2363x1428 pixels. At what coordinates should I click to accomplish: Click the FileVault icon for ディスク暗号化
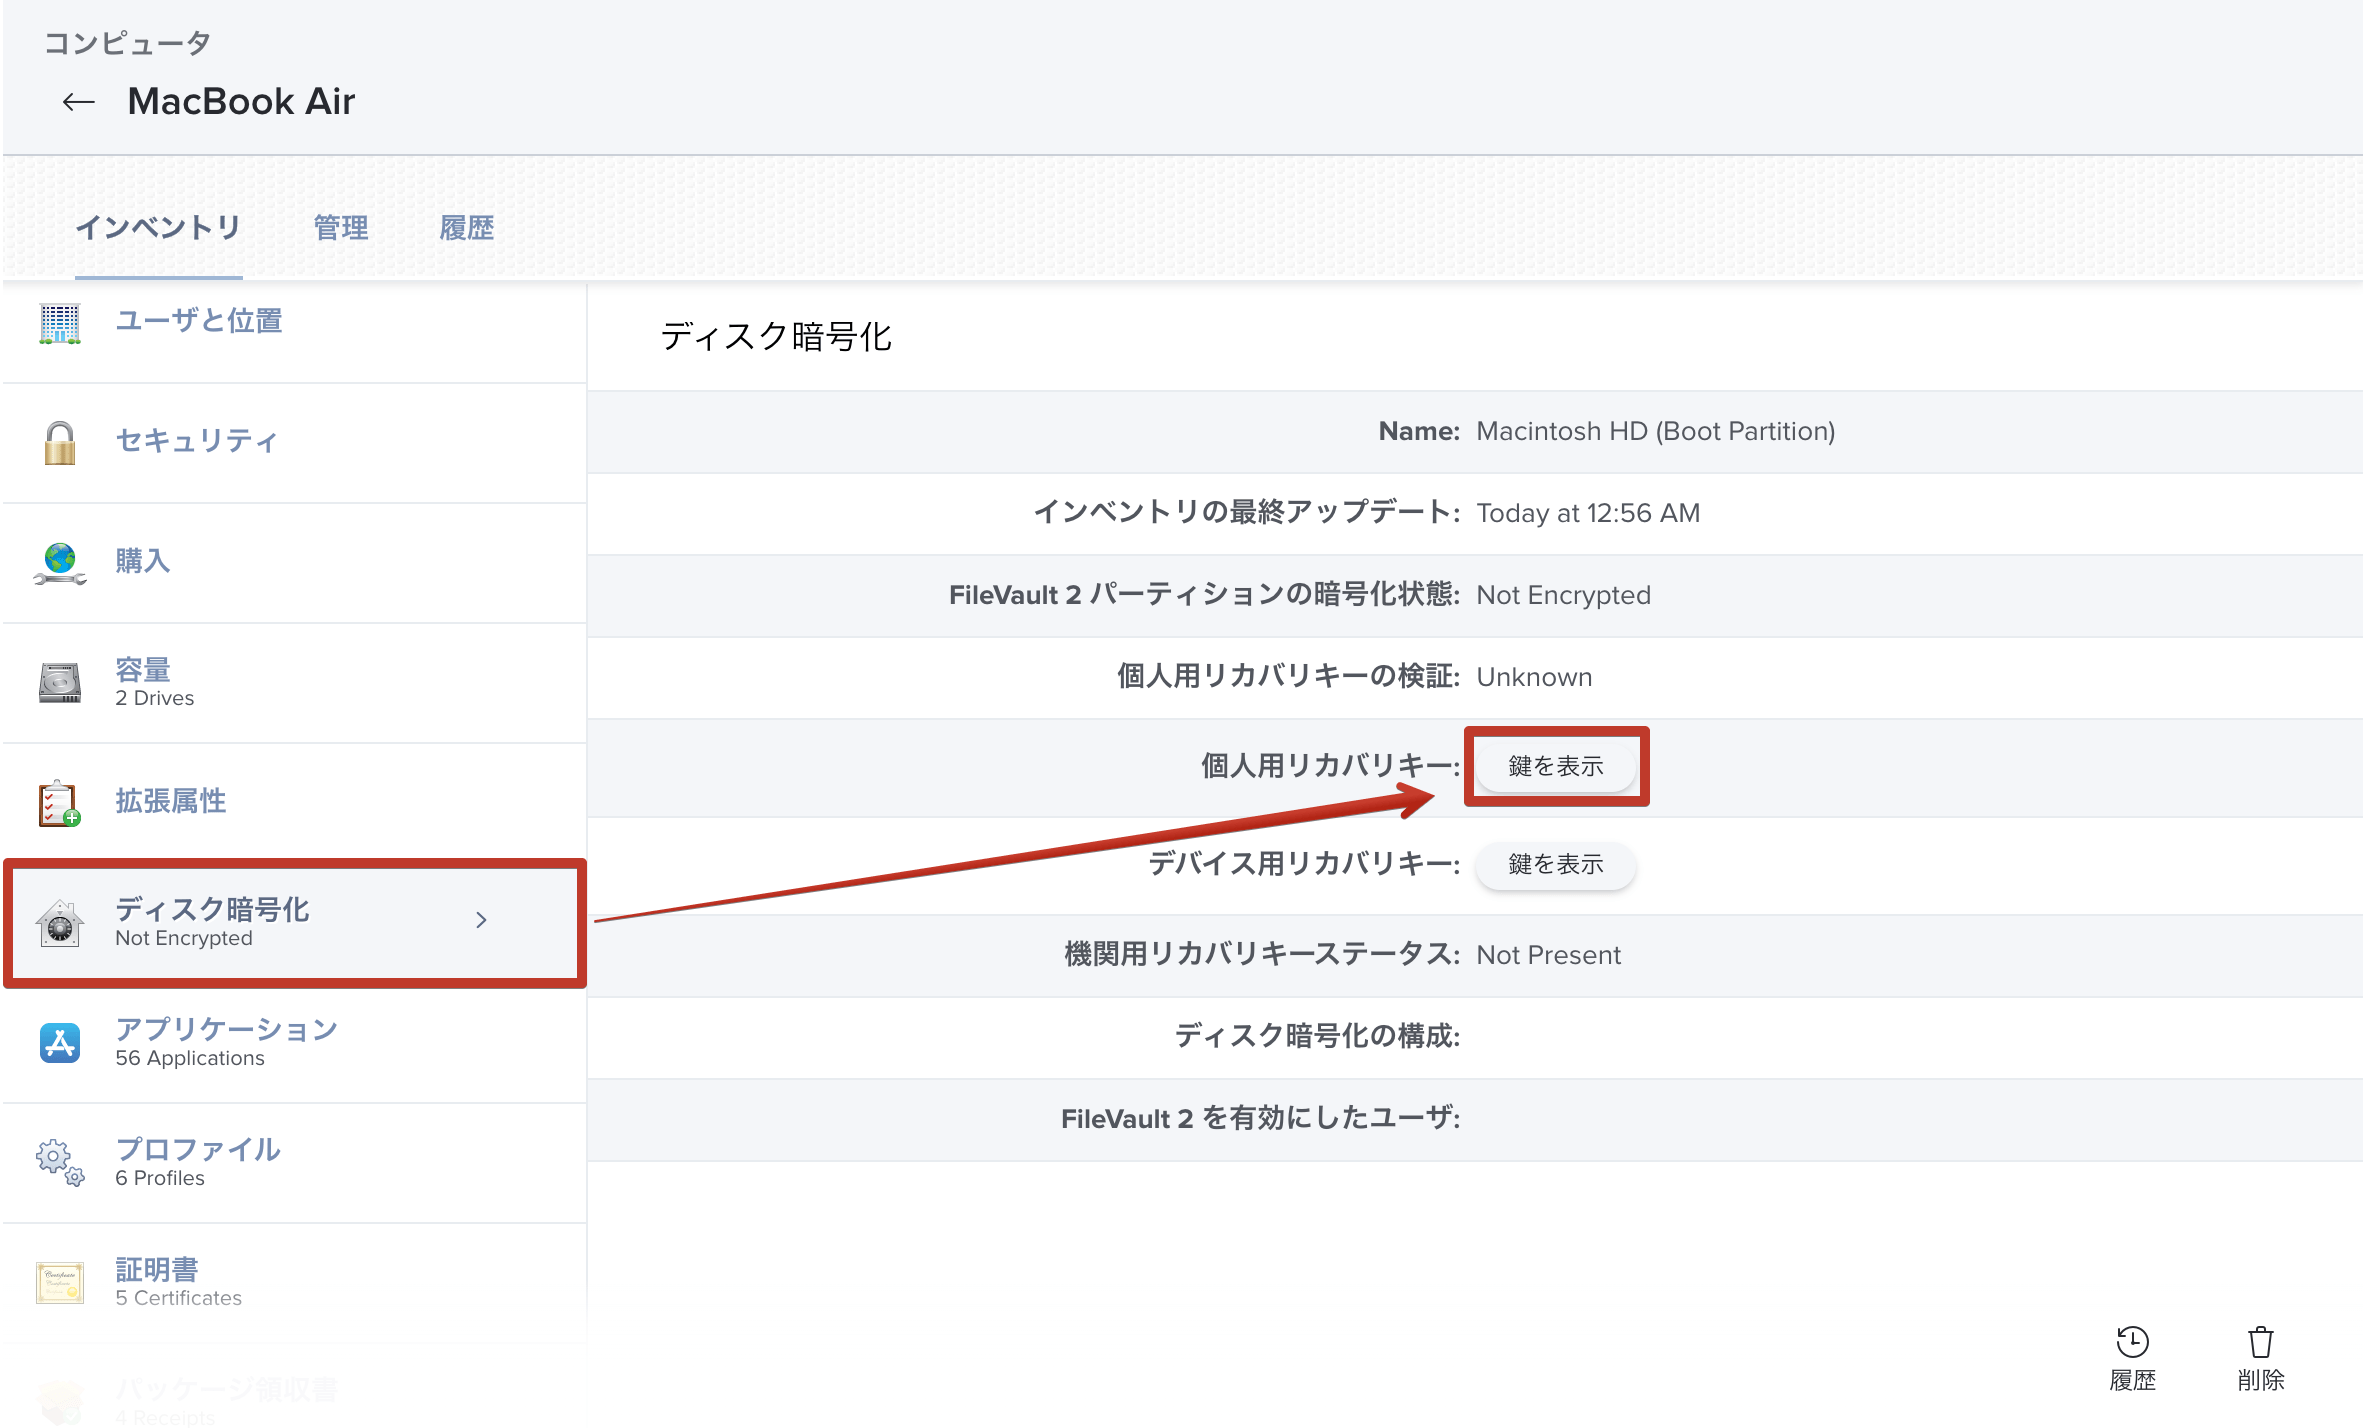point(60,923)
